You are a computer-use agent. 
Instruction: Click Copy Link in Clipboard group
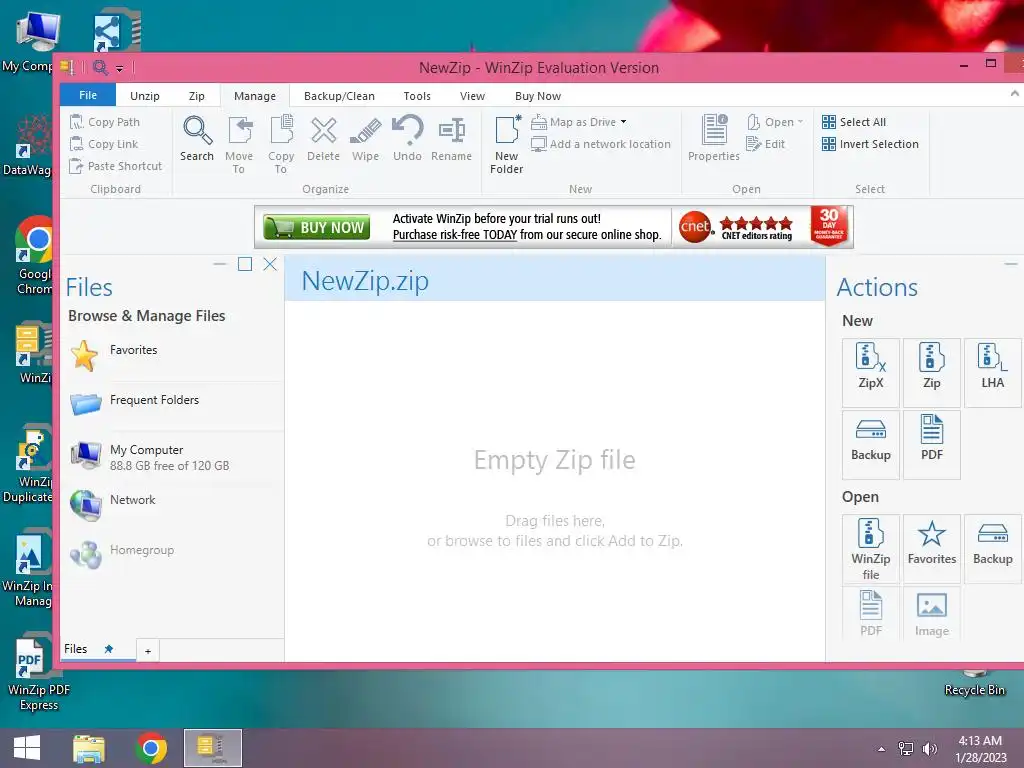coord(104,144)
